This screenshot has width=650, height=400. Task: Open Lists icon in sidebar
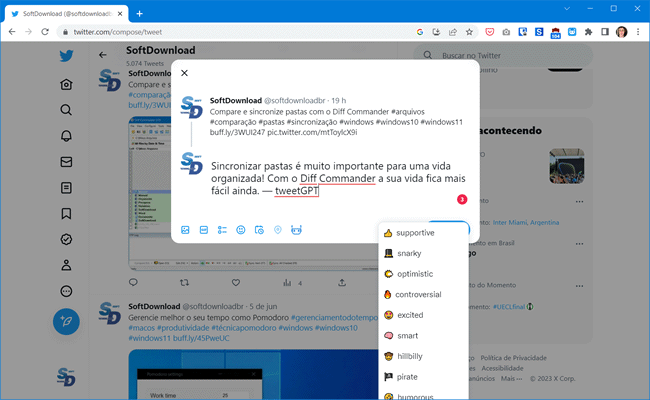coord(66,188)
